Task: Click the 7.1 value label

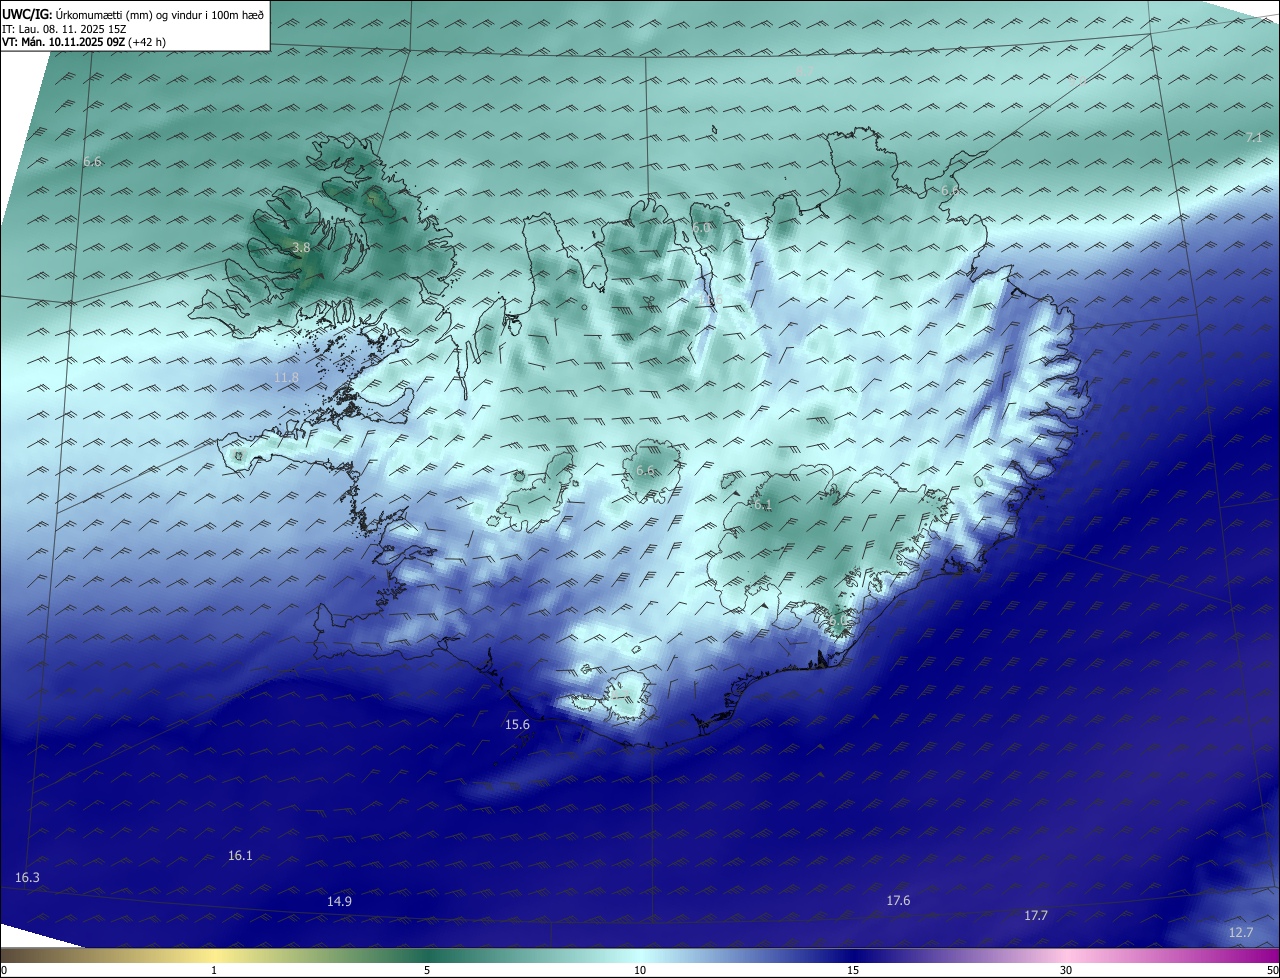Action: [x=1254, y=137]
